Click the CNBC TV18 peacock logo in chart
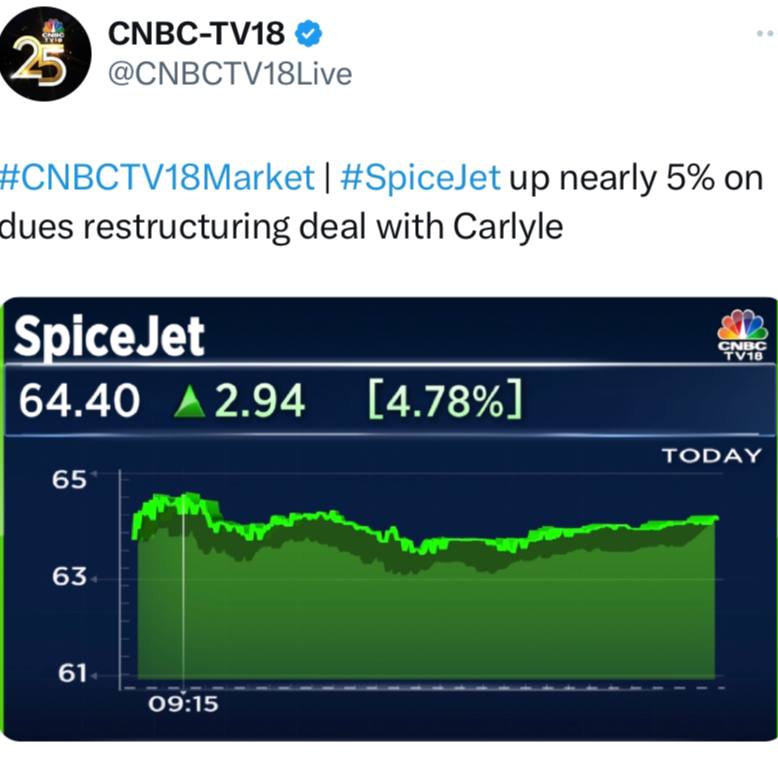 pyautogui.click(x=742, y=335)
